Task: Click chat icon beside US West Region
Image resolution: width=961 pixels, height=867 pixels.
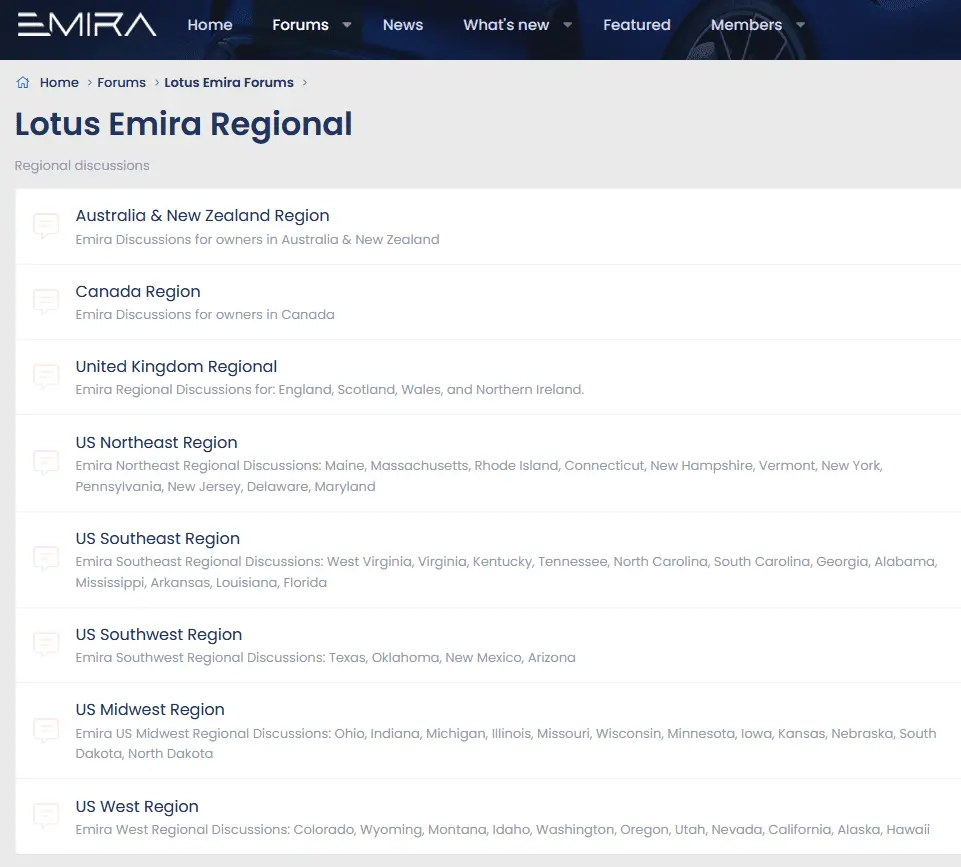Action: click(x=46, y=816)
